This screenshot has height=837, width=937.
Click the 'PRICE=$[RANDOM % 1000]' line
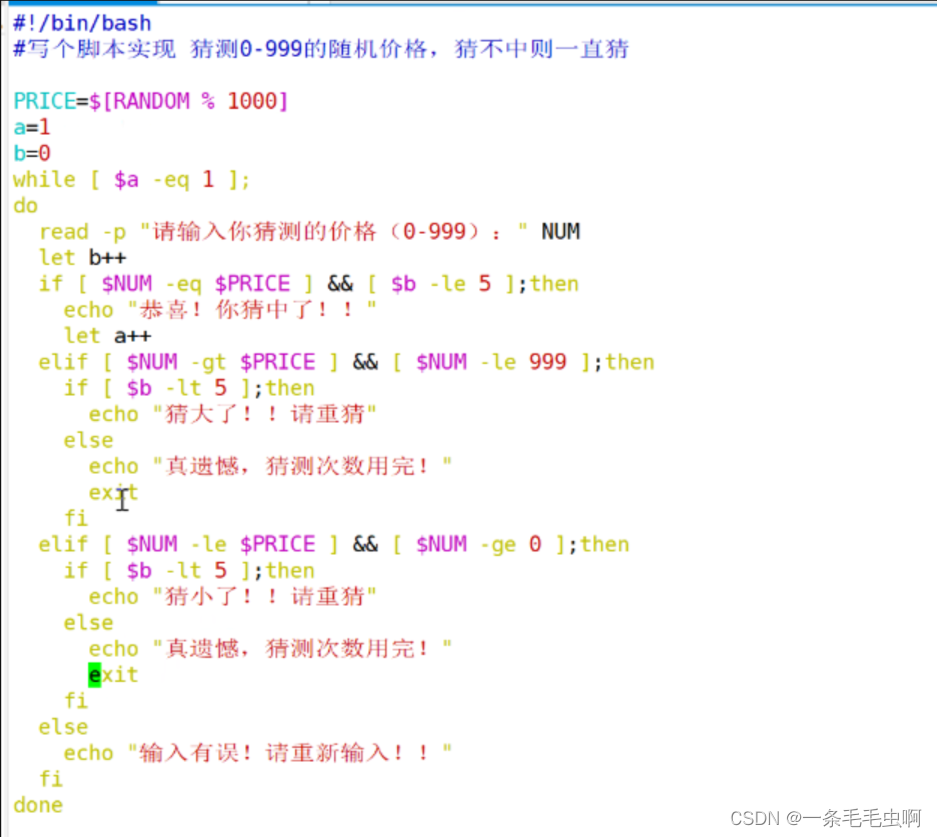(151, 101)
